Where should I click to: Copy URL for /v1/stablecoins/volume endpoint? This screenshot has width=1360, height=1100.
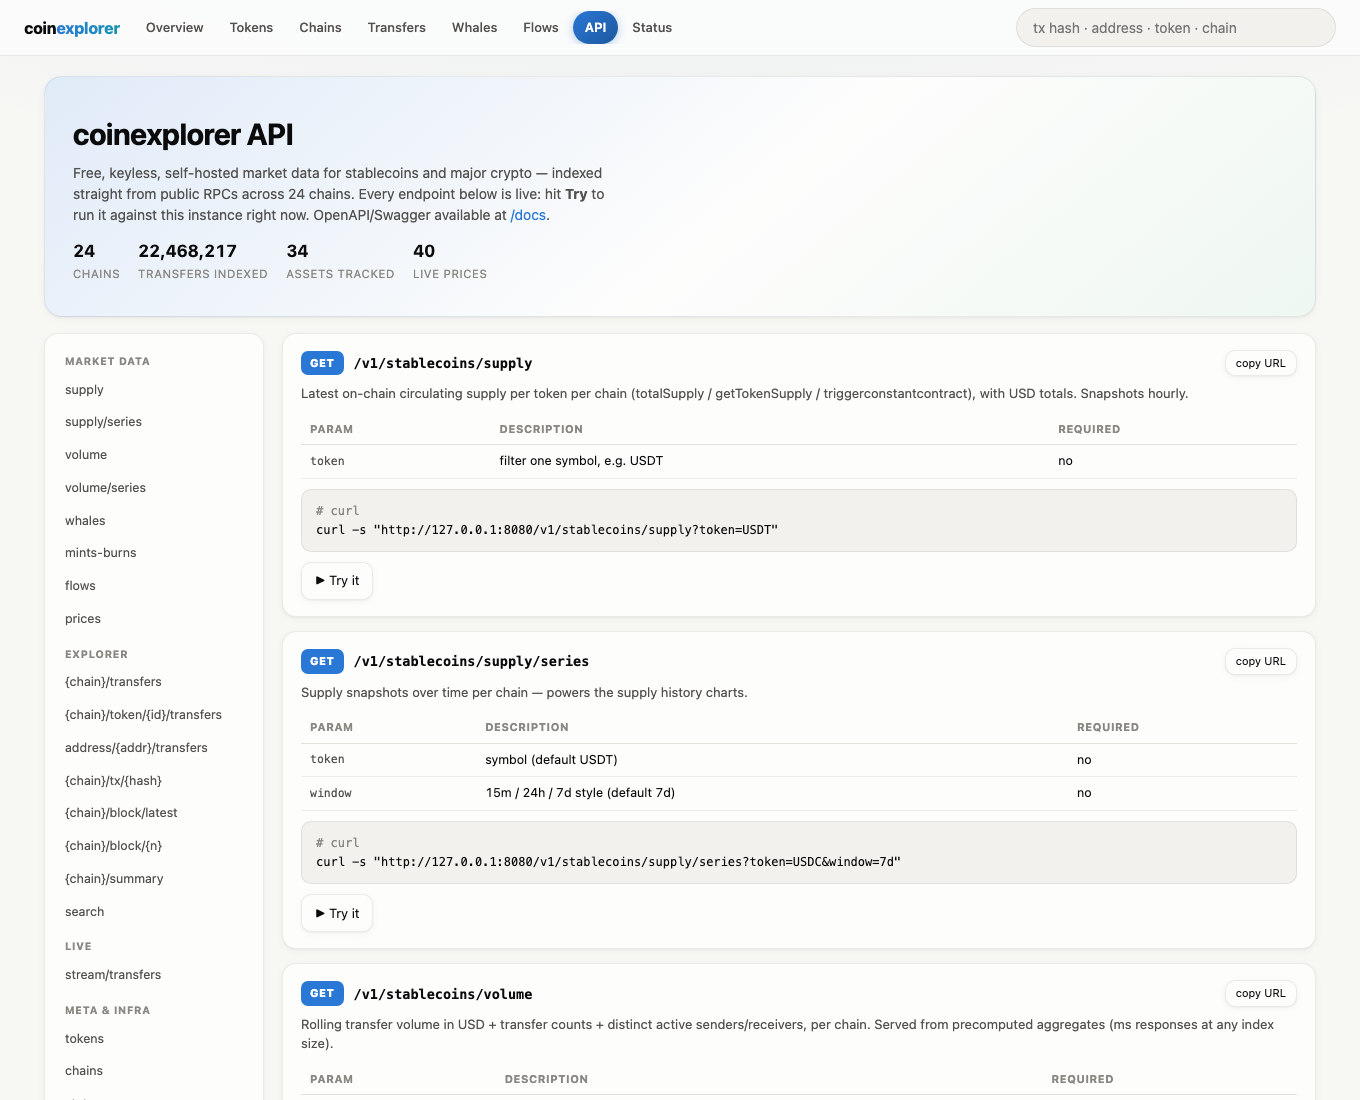[1260, 993]
